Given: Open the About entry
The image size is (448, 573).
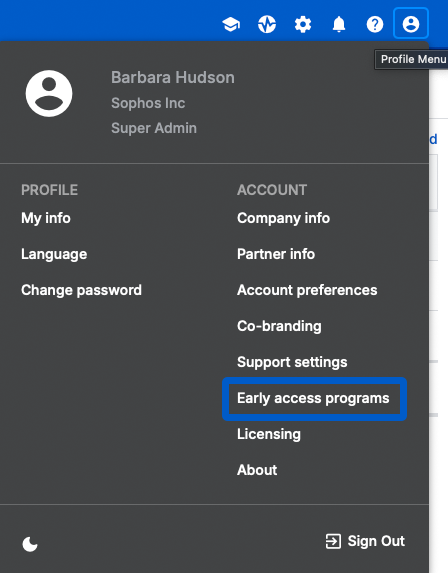Looking at the screenshot, I should [257, 470].
